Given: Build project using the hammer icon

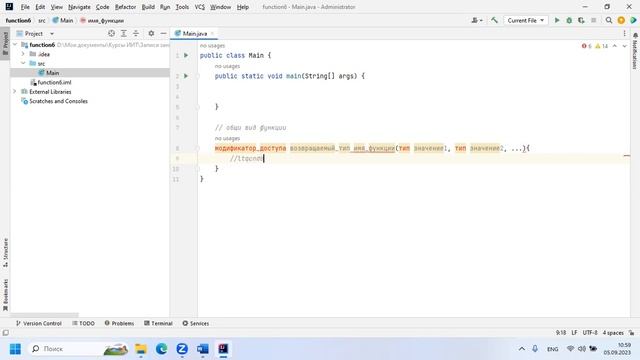Looking at the screenshot, I should [494, 20].
